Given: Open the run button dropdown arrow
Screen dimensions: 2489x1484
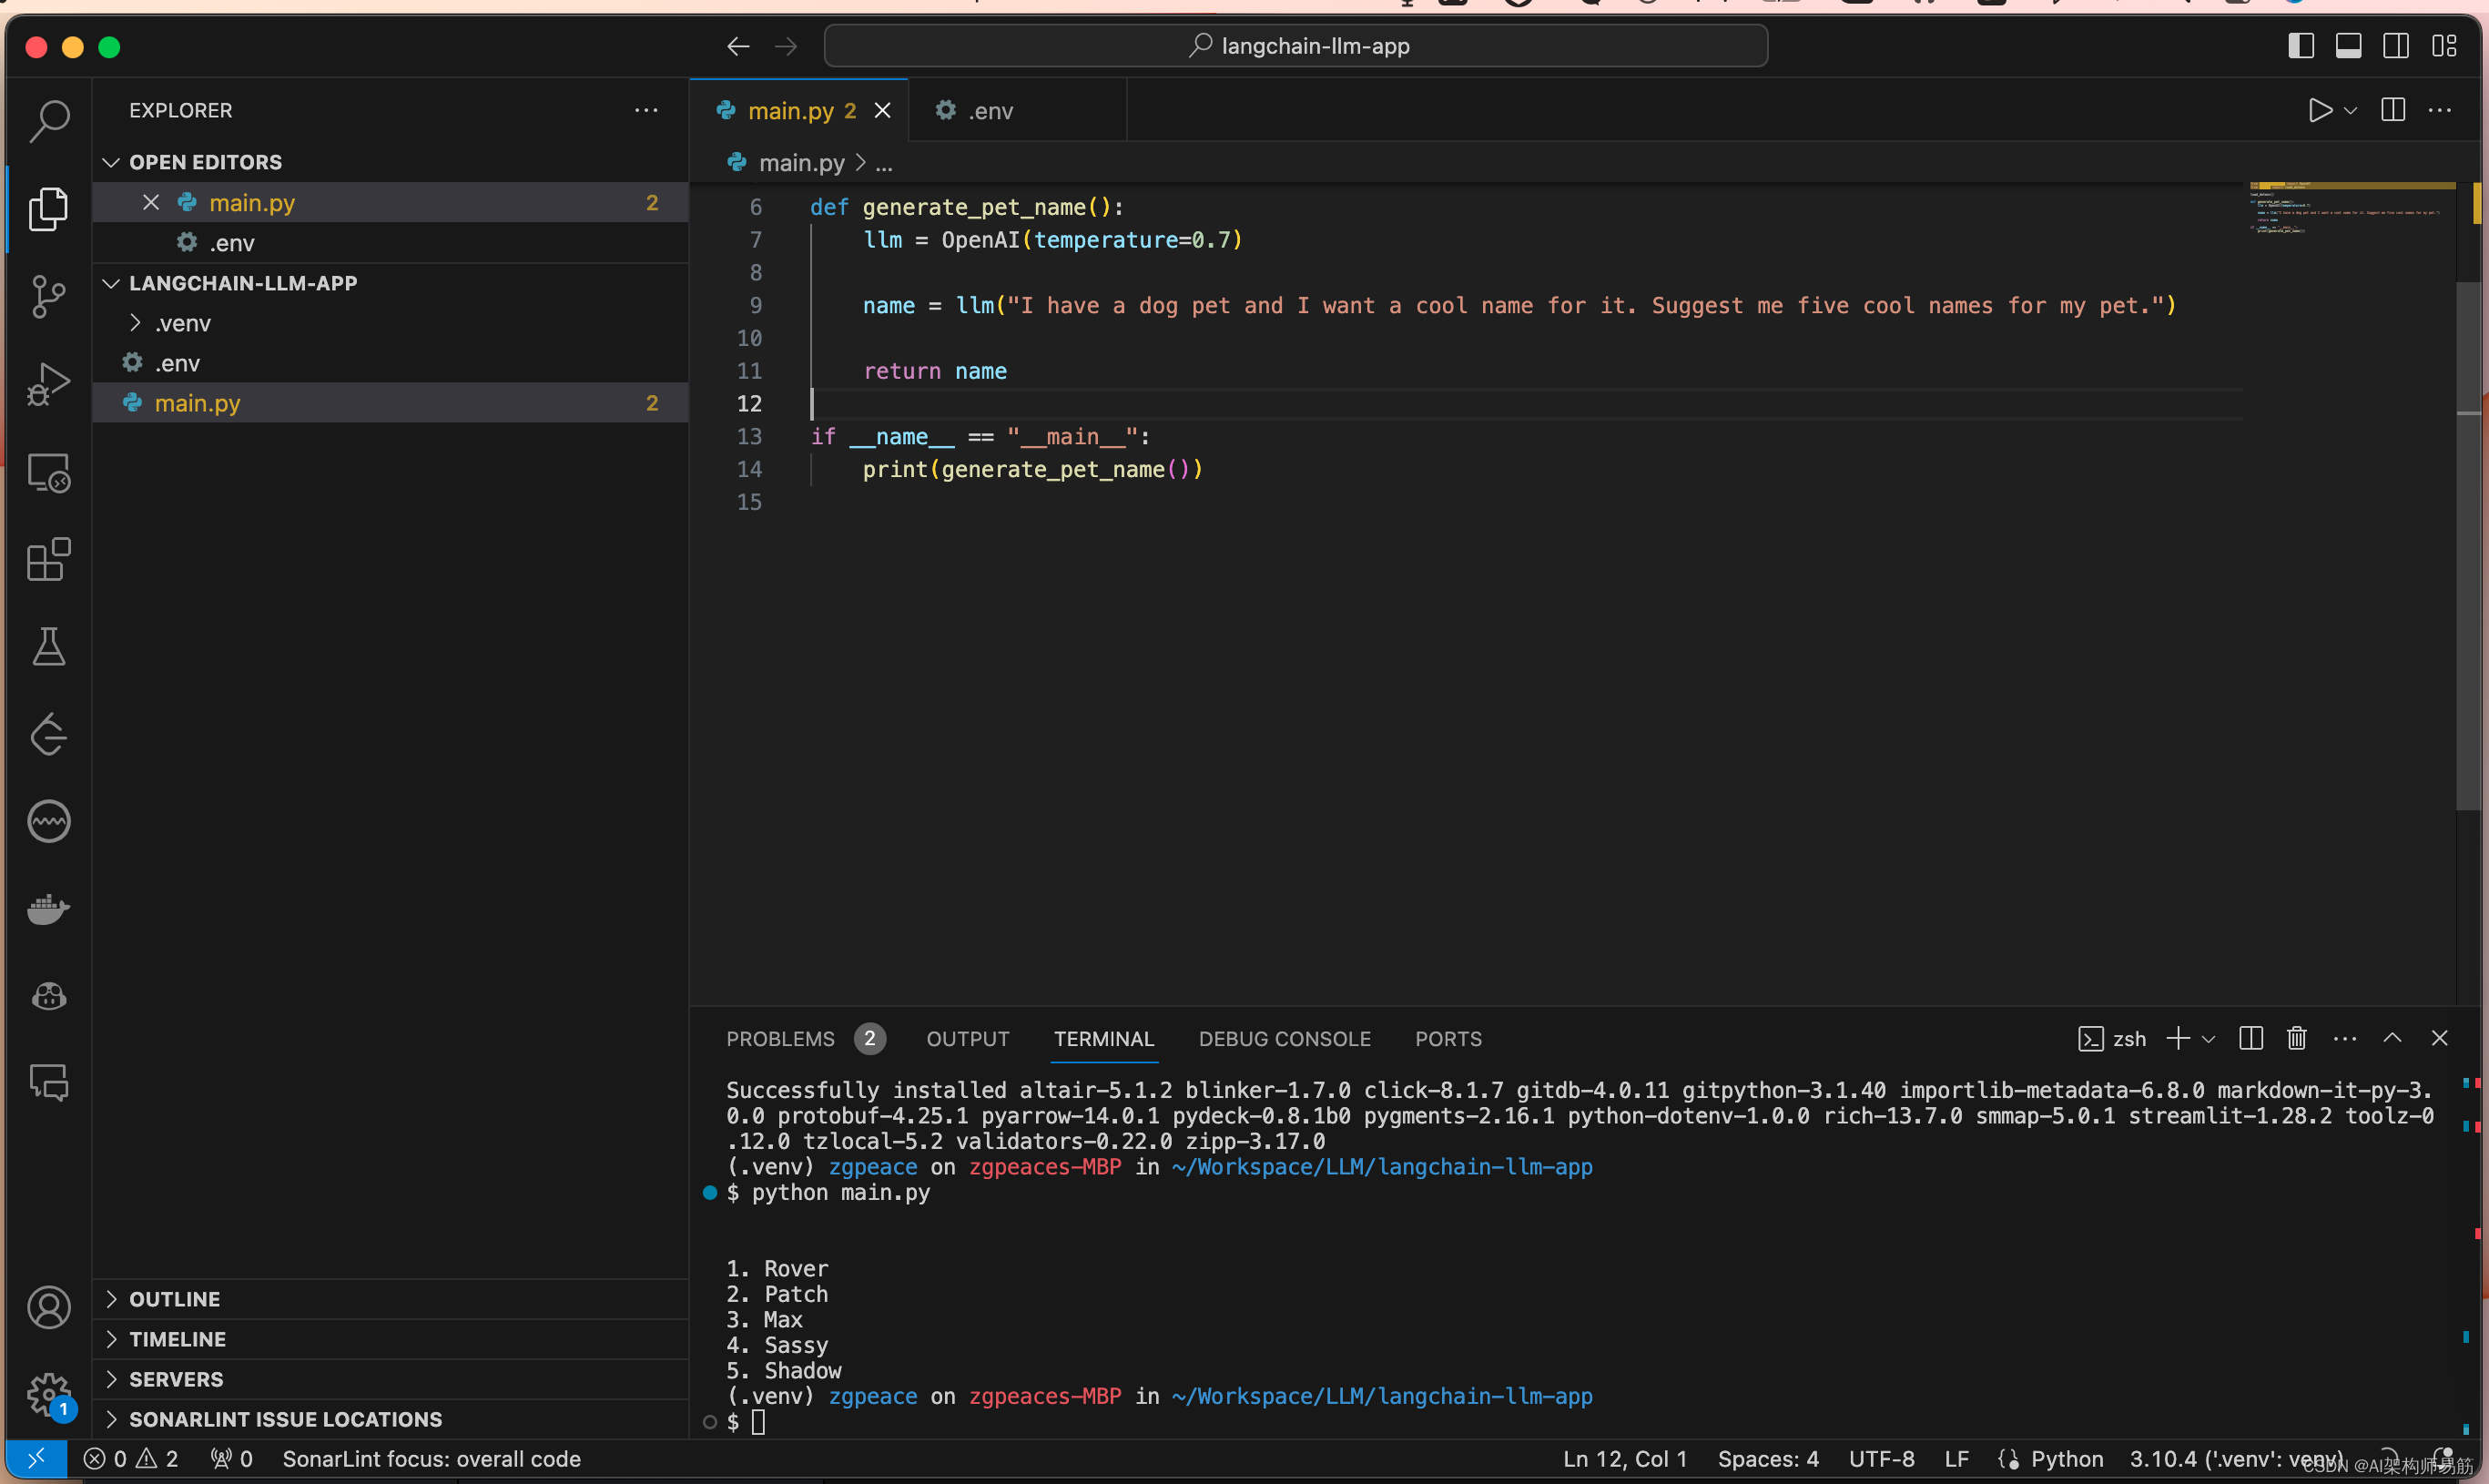Looking at the screenshot, I should point(2351,111).
